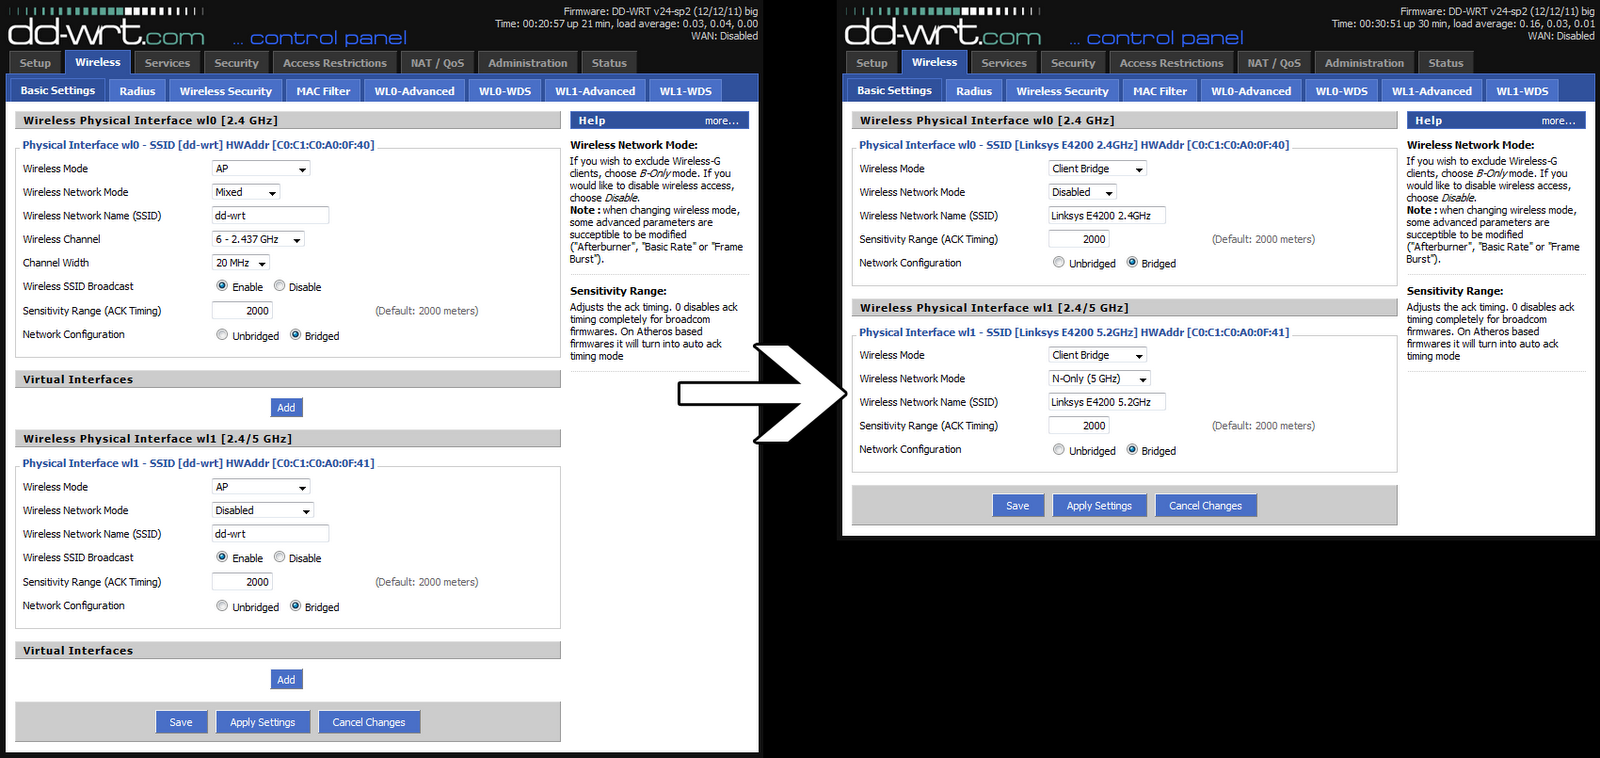
Task: Open wl0 Client Bridge mode dropdown, right panel
Action: (1098, 168)
